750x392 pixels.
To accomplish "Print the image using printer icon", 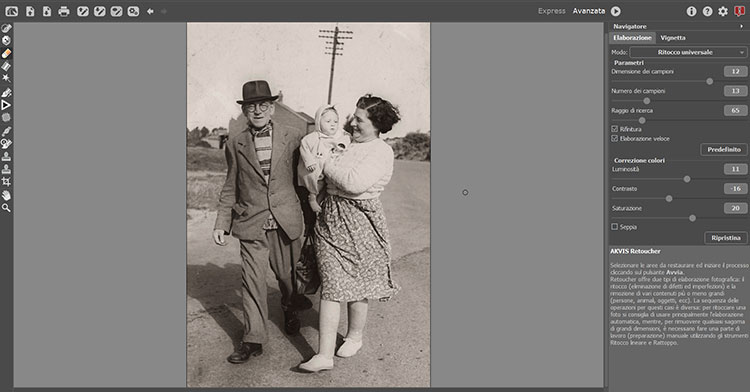I will [64, 11].
